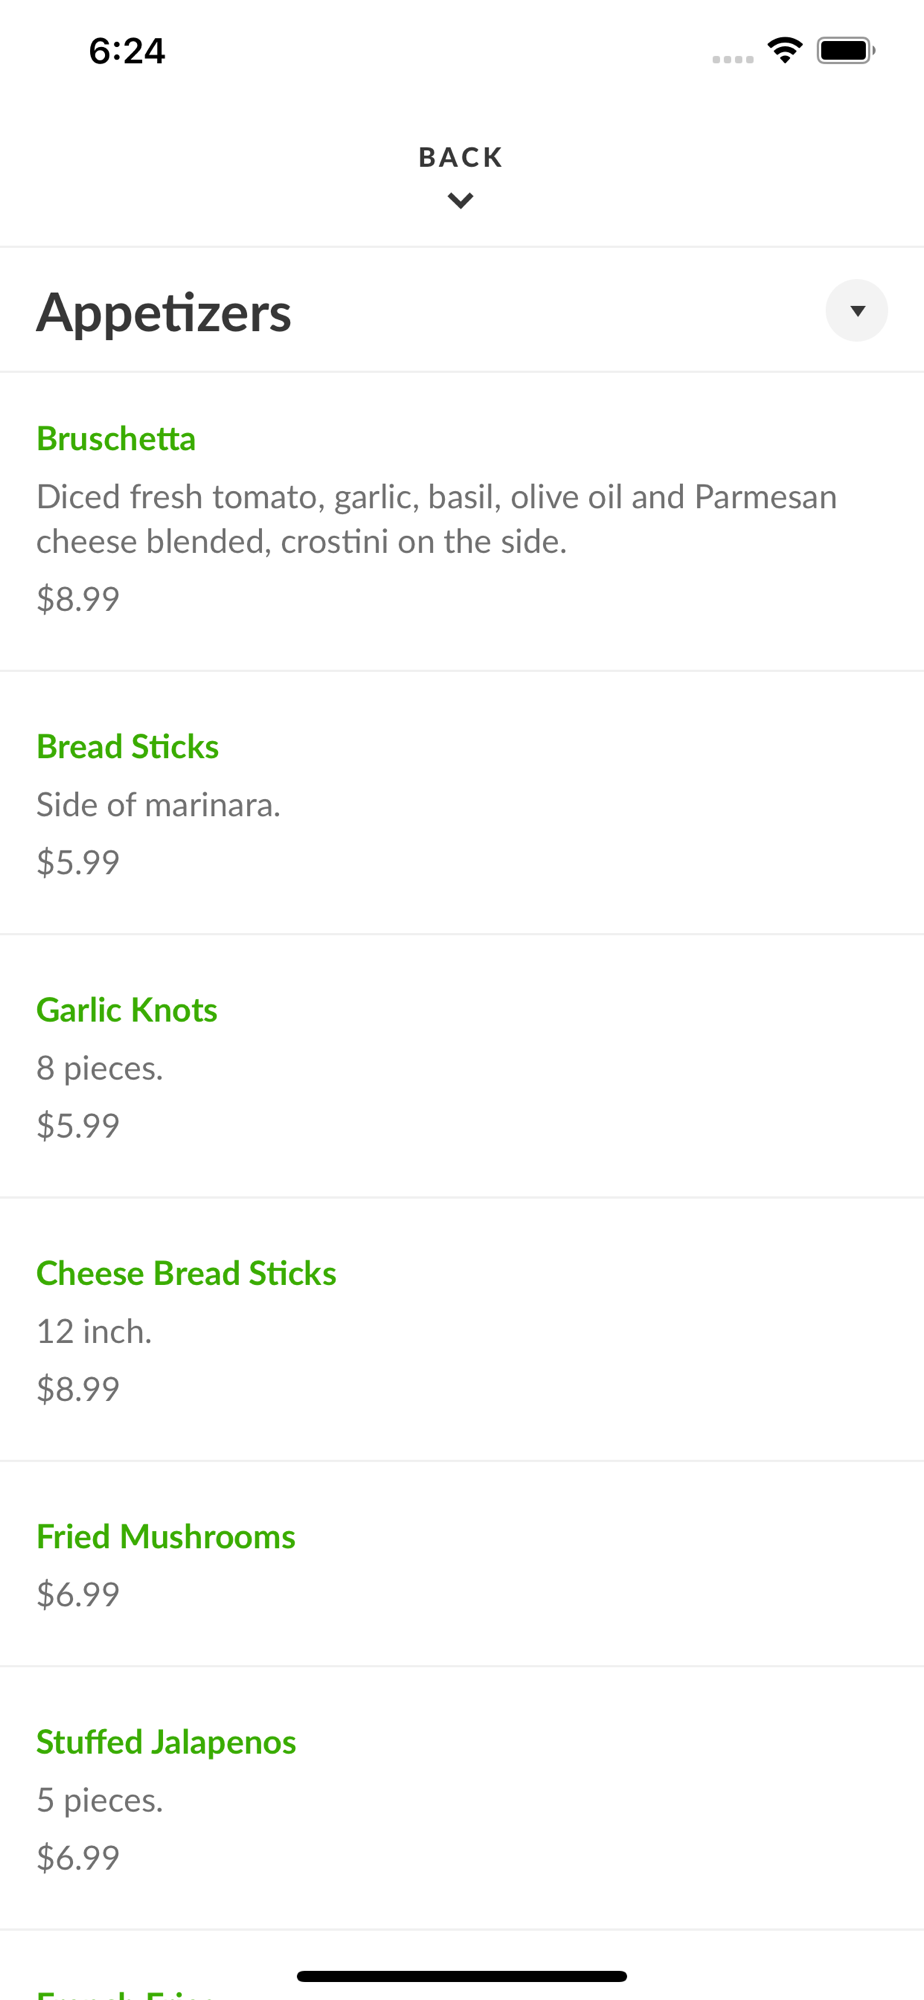Click the 5 pieces description text
Viewport: 924px width, 2000px height.
(x=100, y=1800)
